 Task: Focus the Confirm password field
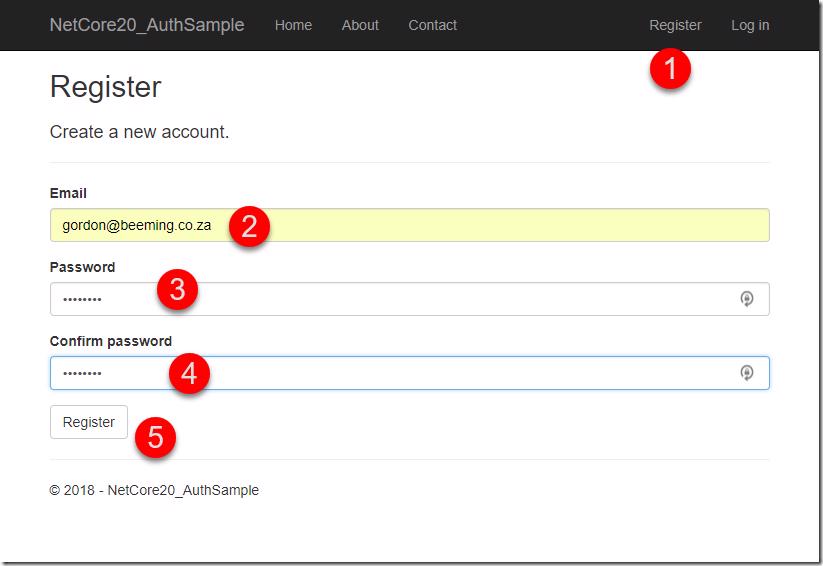click(x=410, y=373)
